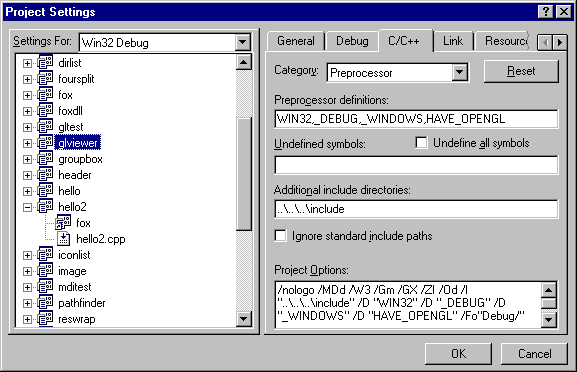Select hello2.cpp in the tree

point(100,239)
